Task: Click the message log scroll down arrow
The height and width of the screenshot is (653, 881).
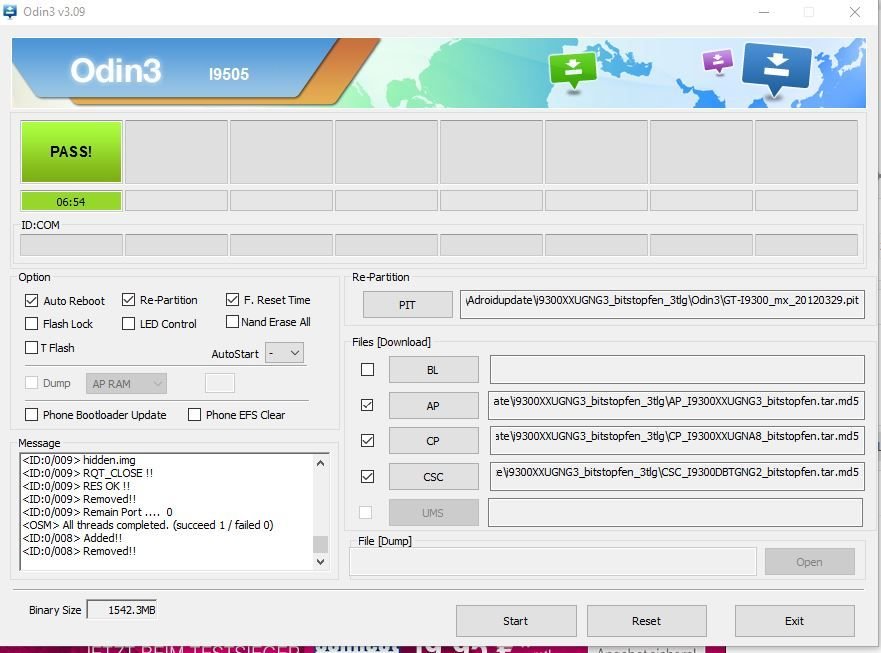Action: tap(320, 561)
